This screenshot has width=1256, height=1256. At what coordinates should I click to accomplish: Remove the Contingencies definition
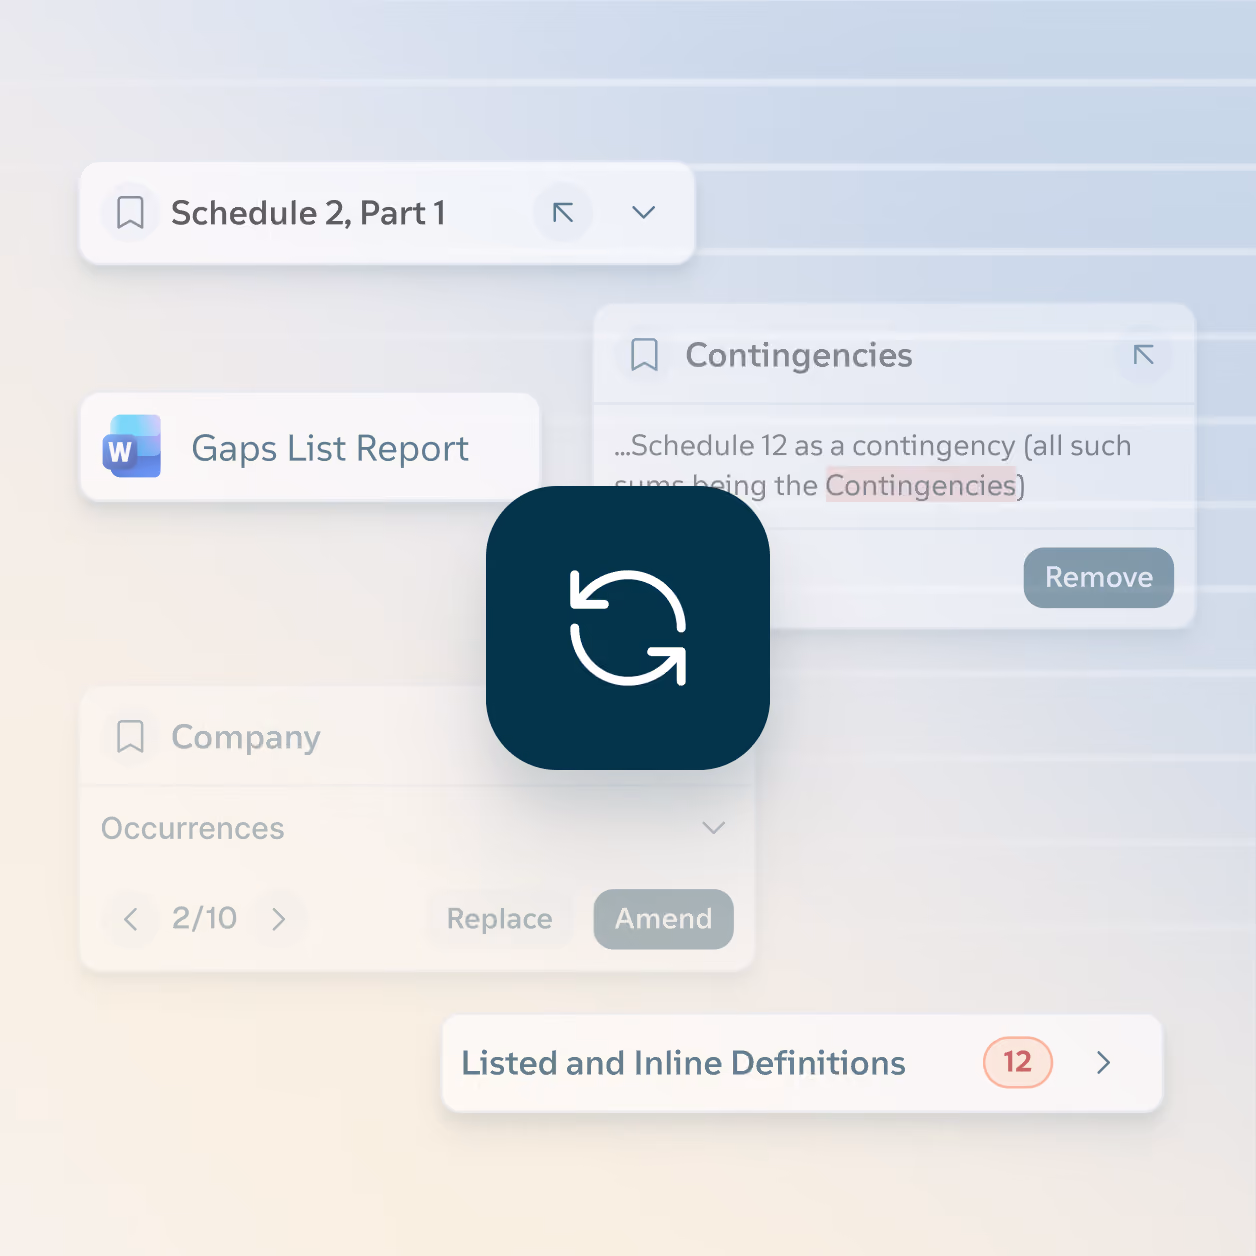click(1099, 577)
